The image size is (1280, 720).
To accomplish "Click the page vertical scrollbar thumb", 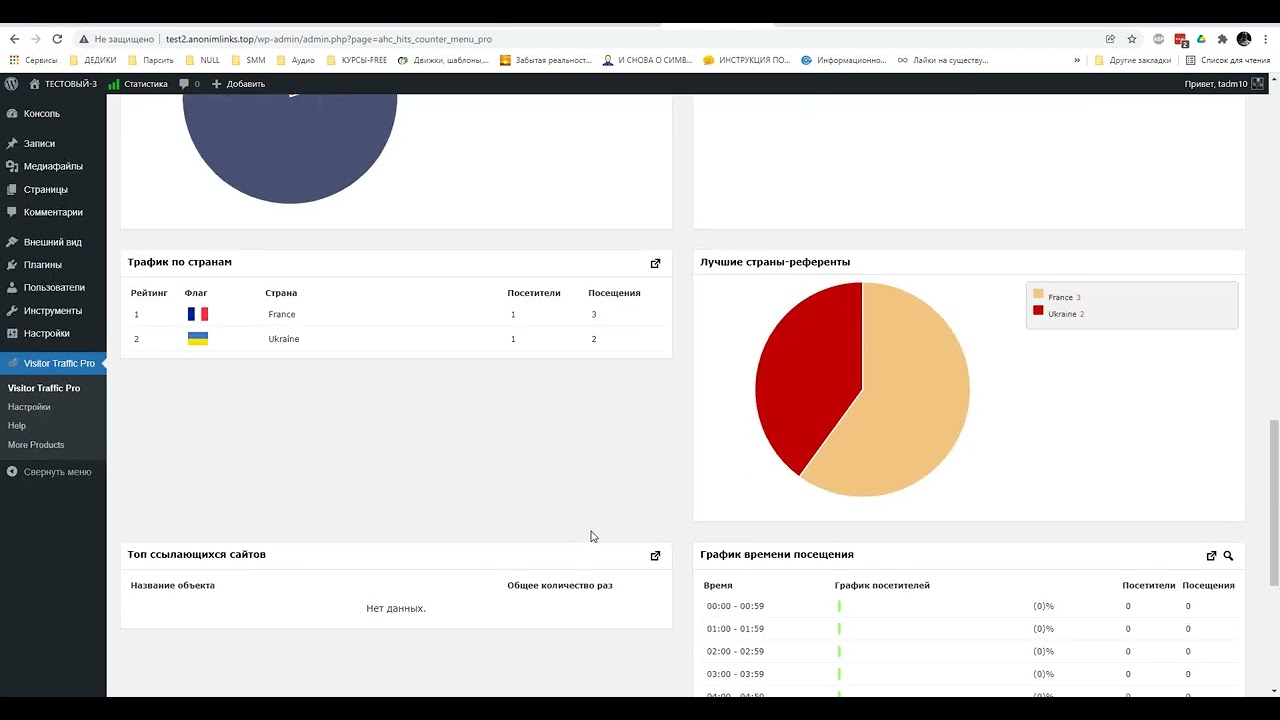I will 1273,502.
